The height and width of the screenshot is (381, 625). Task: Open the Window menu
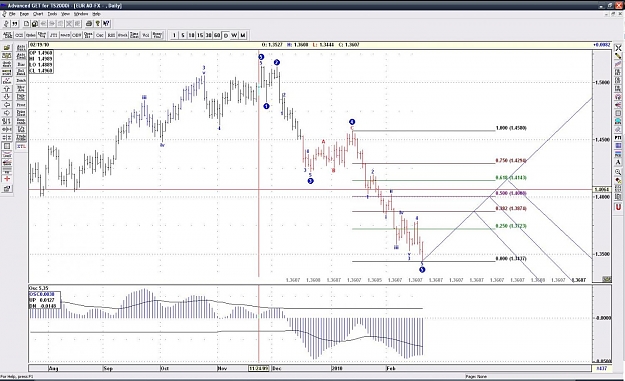pyautogui.click(x=81, y=14)
